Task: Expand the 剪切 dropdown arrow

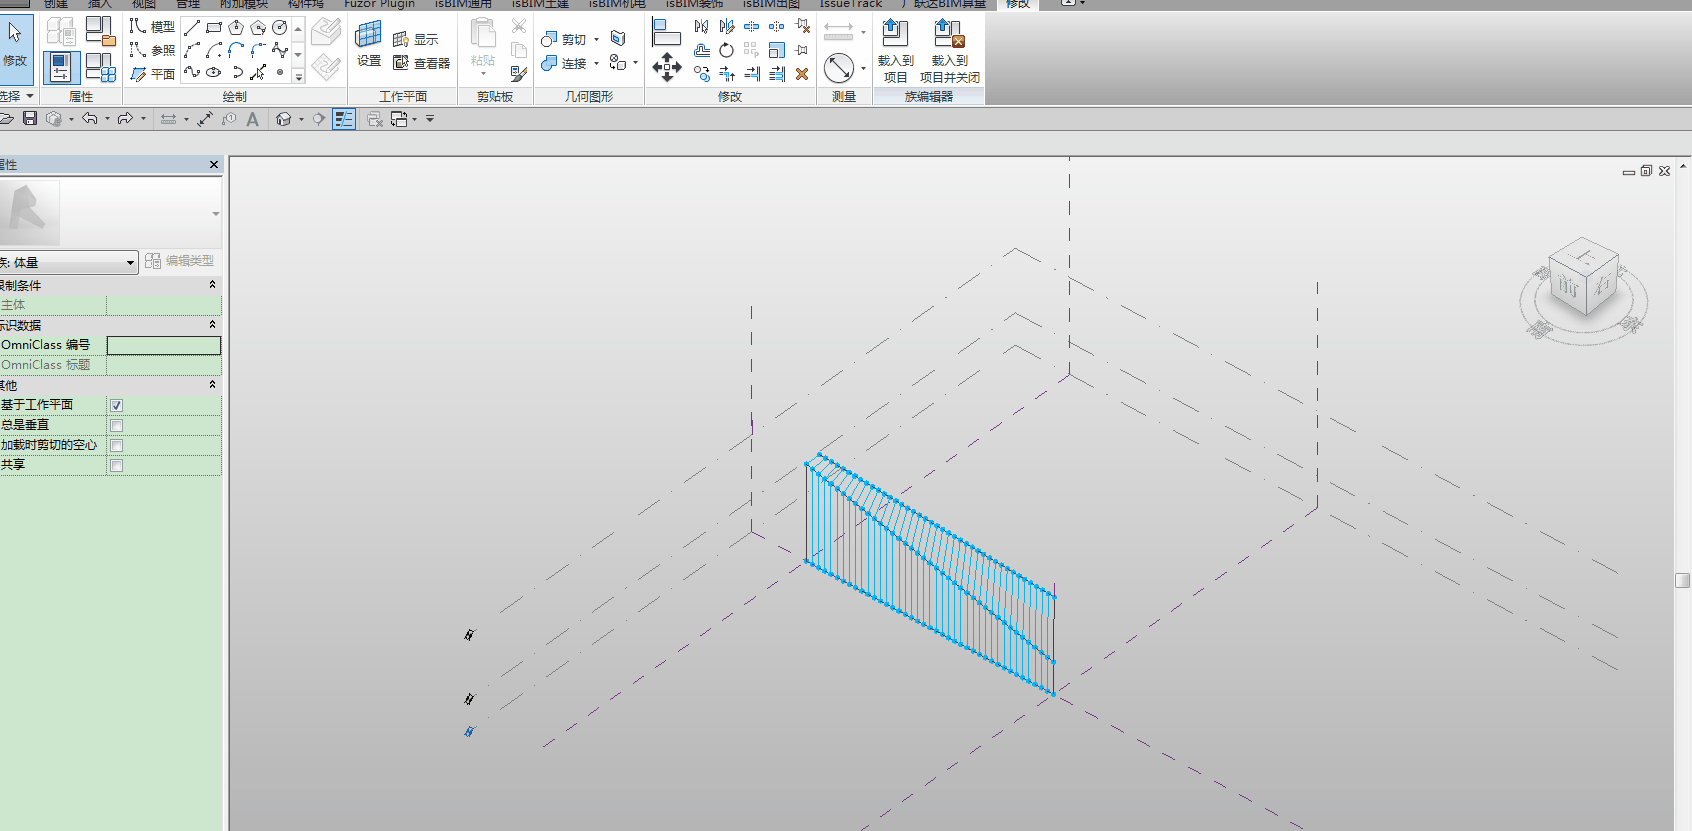Action: point(597,40)
